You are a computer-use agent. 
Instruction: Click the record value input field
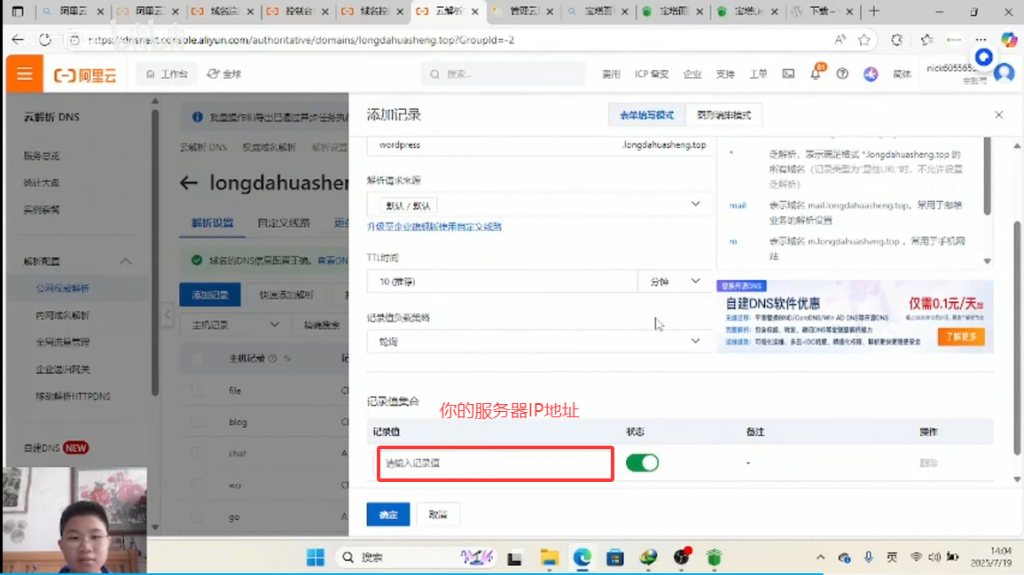495,463
